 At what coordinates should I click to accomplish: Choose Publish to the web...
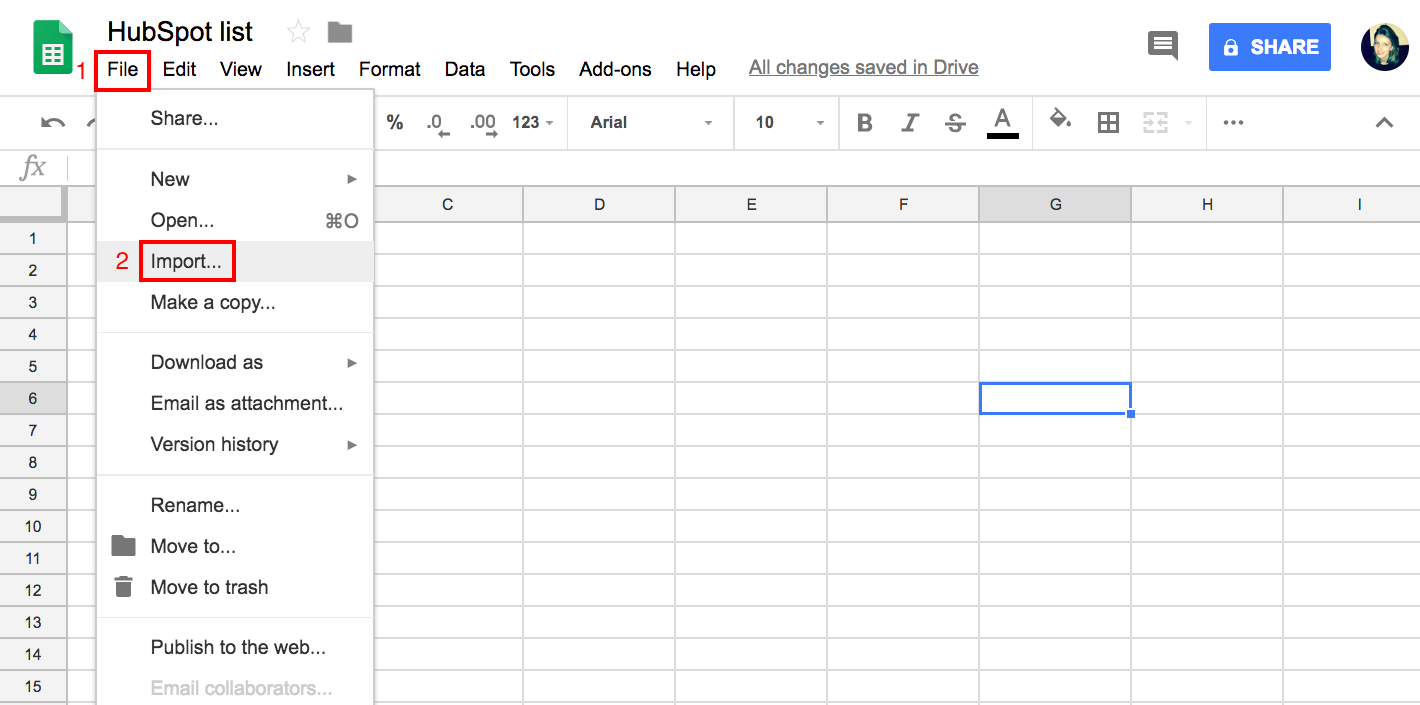[235, 647]
